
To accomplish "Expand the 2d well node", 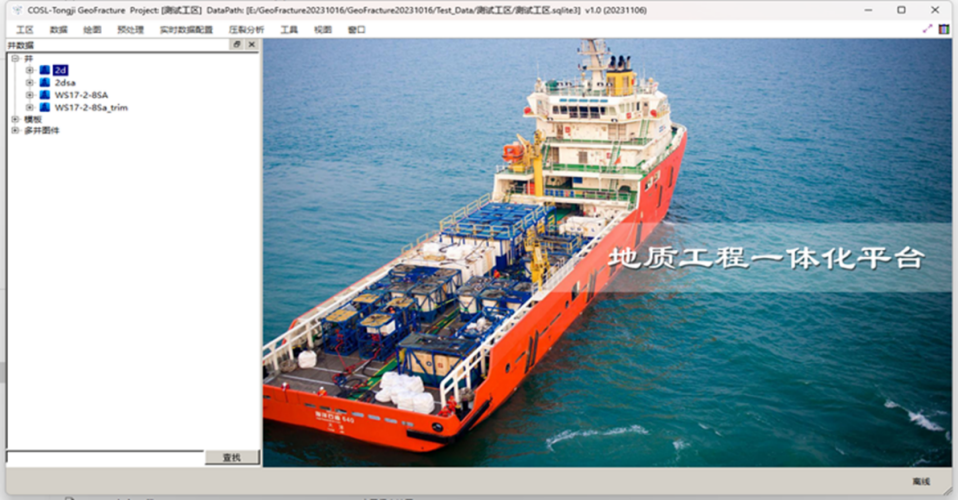I will click(30, 70).
